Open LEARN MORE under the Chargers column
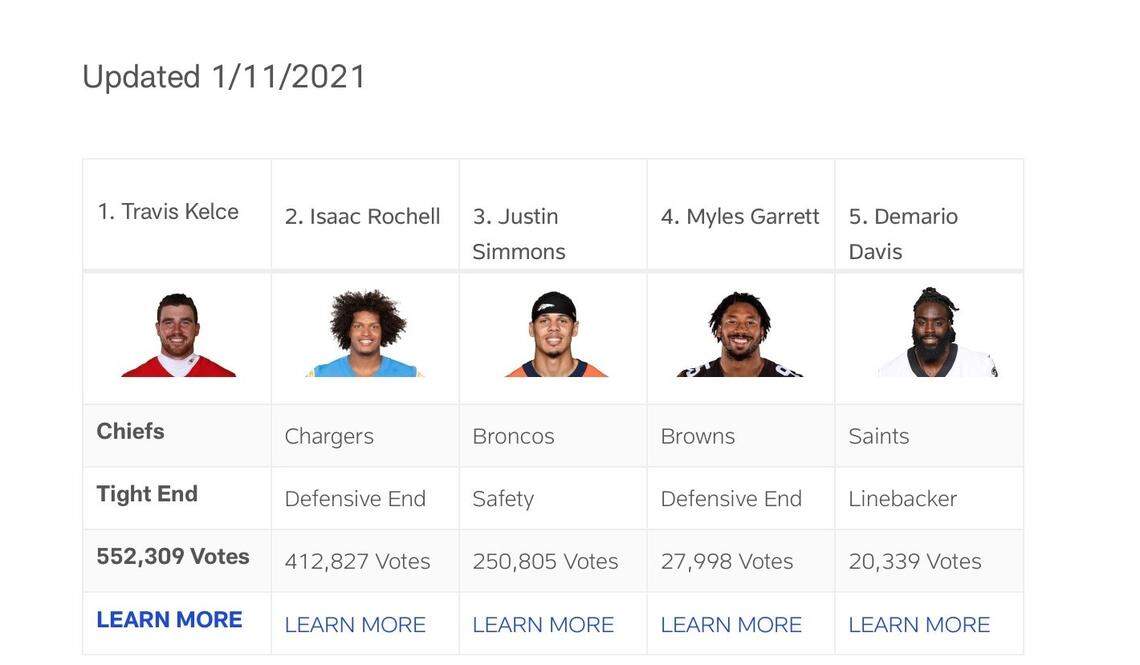 coord(355,625)
